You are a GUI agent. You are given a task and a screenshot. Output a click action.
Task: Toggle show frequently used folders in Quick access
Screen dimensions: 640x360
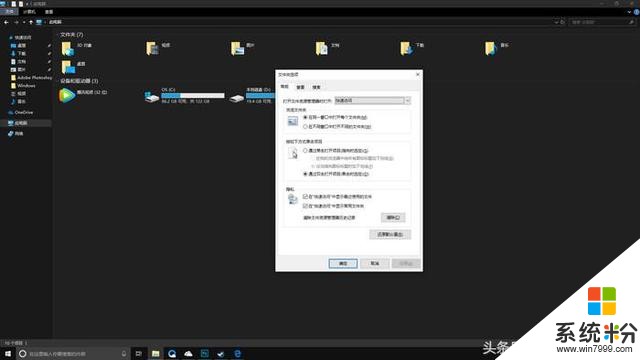(x=305, y=206)
